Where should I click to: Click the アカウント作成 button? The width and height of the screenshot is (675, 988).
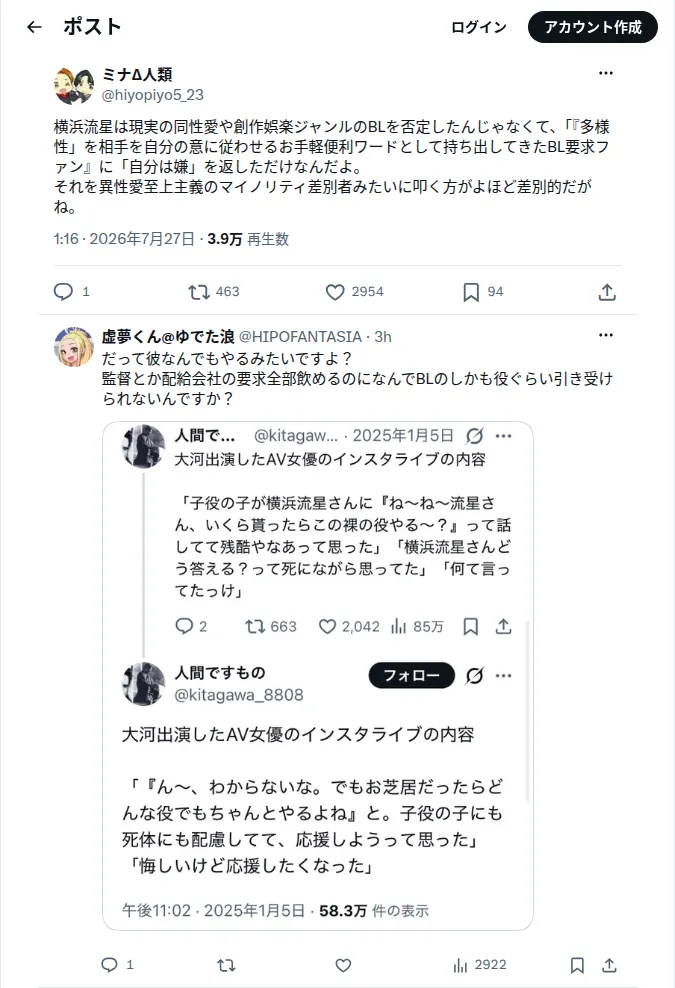[592, 27]
